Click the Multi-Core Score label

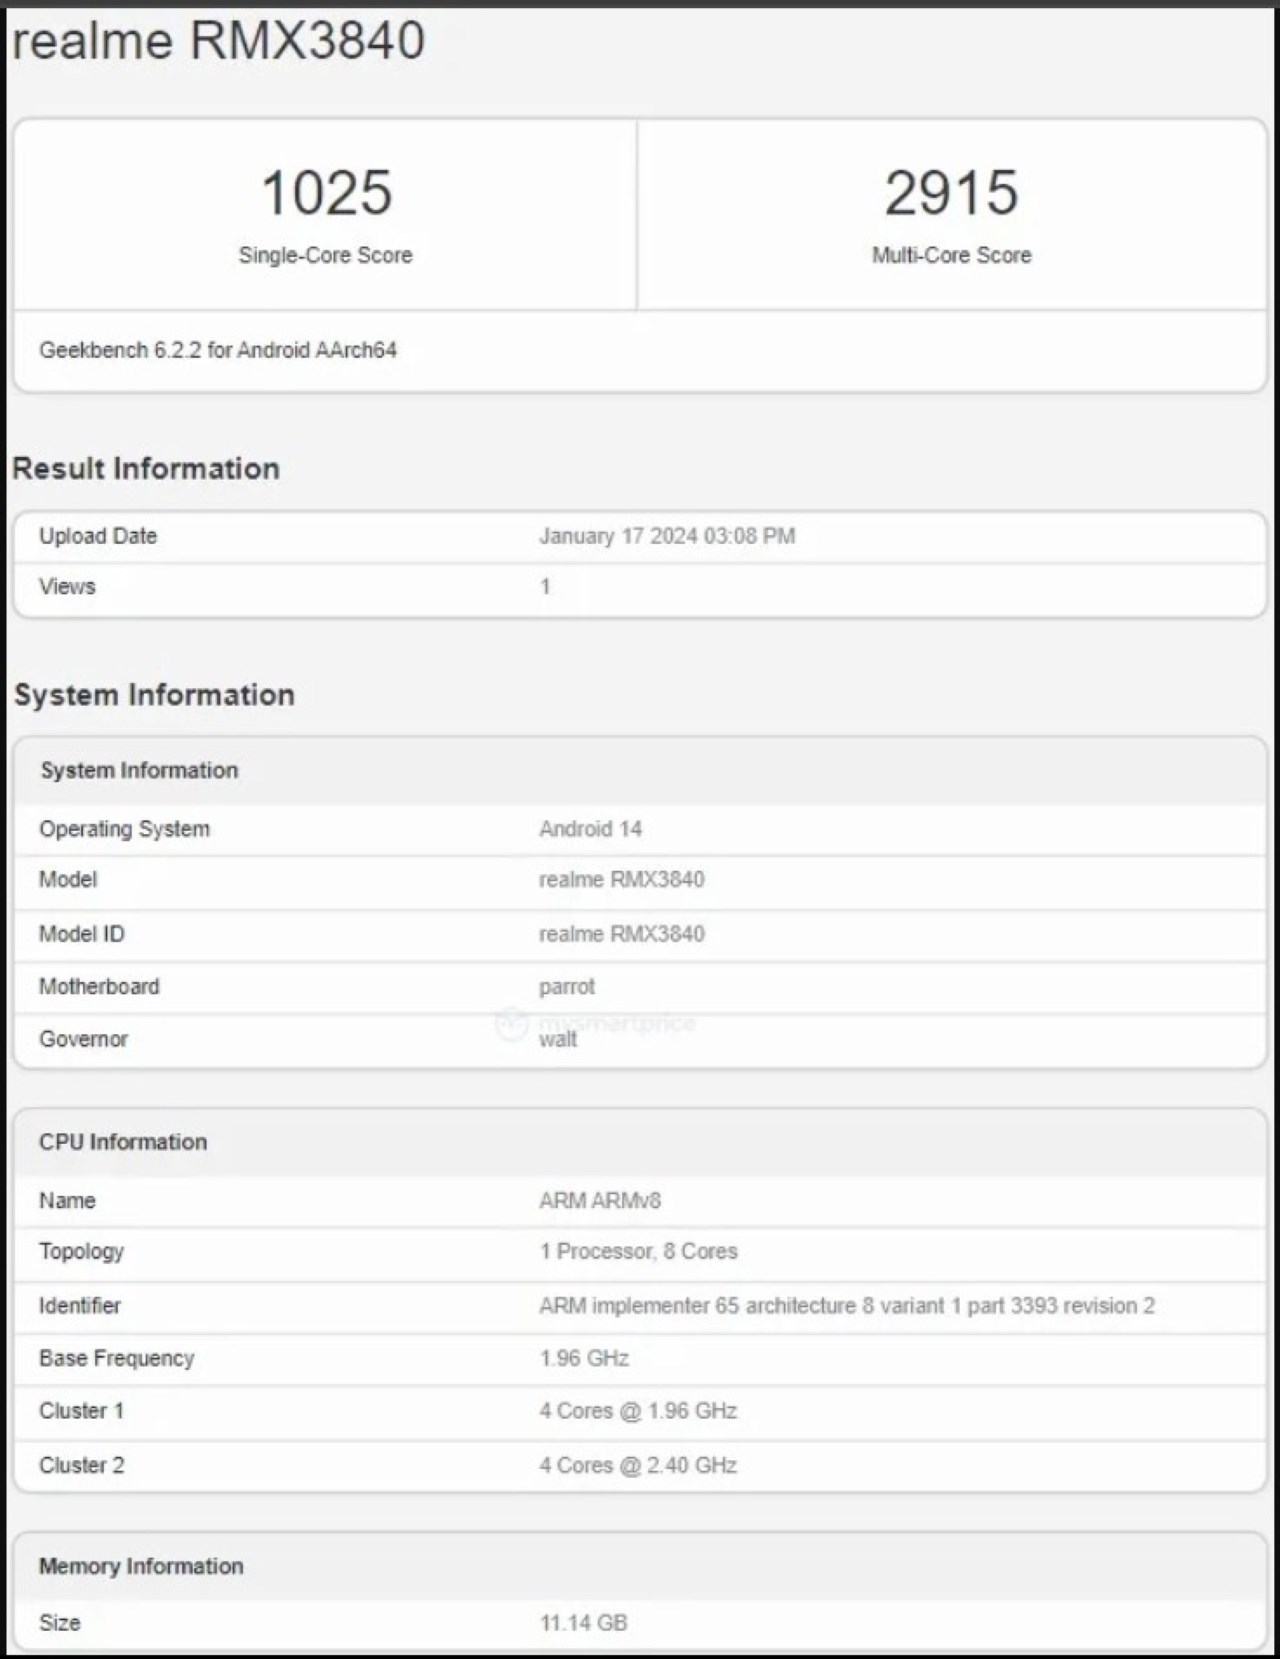click(951, 255)
